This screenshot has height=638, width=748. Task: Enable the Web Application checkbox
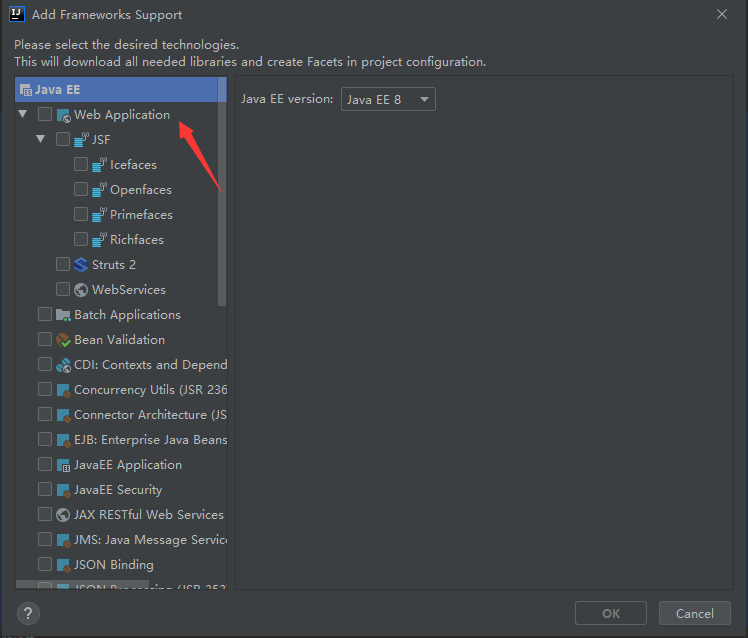tap(45, 115)
